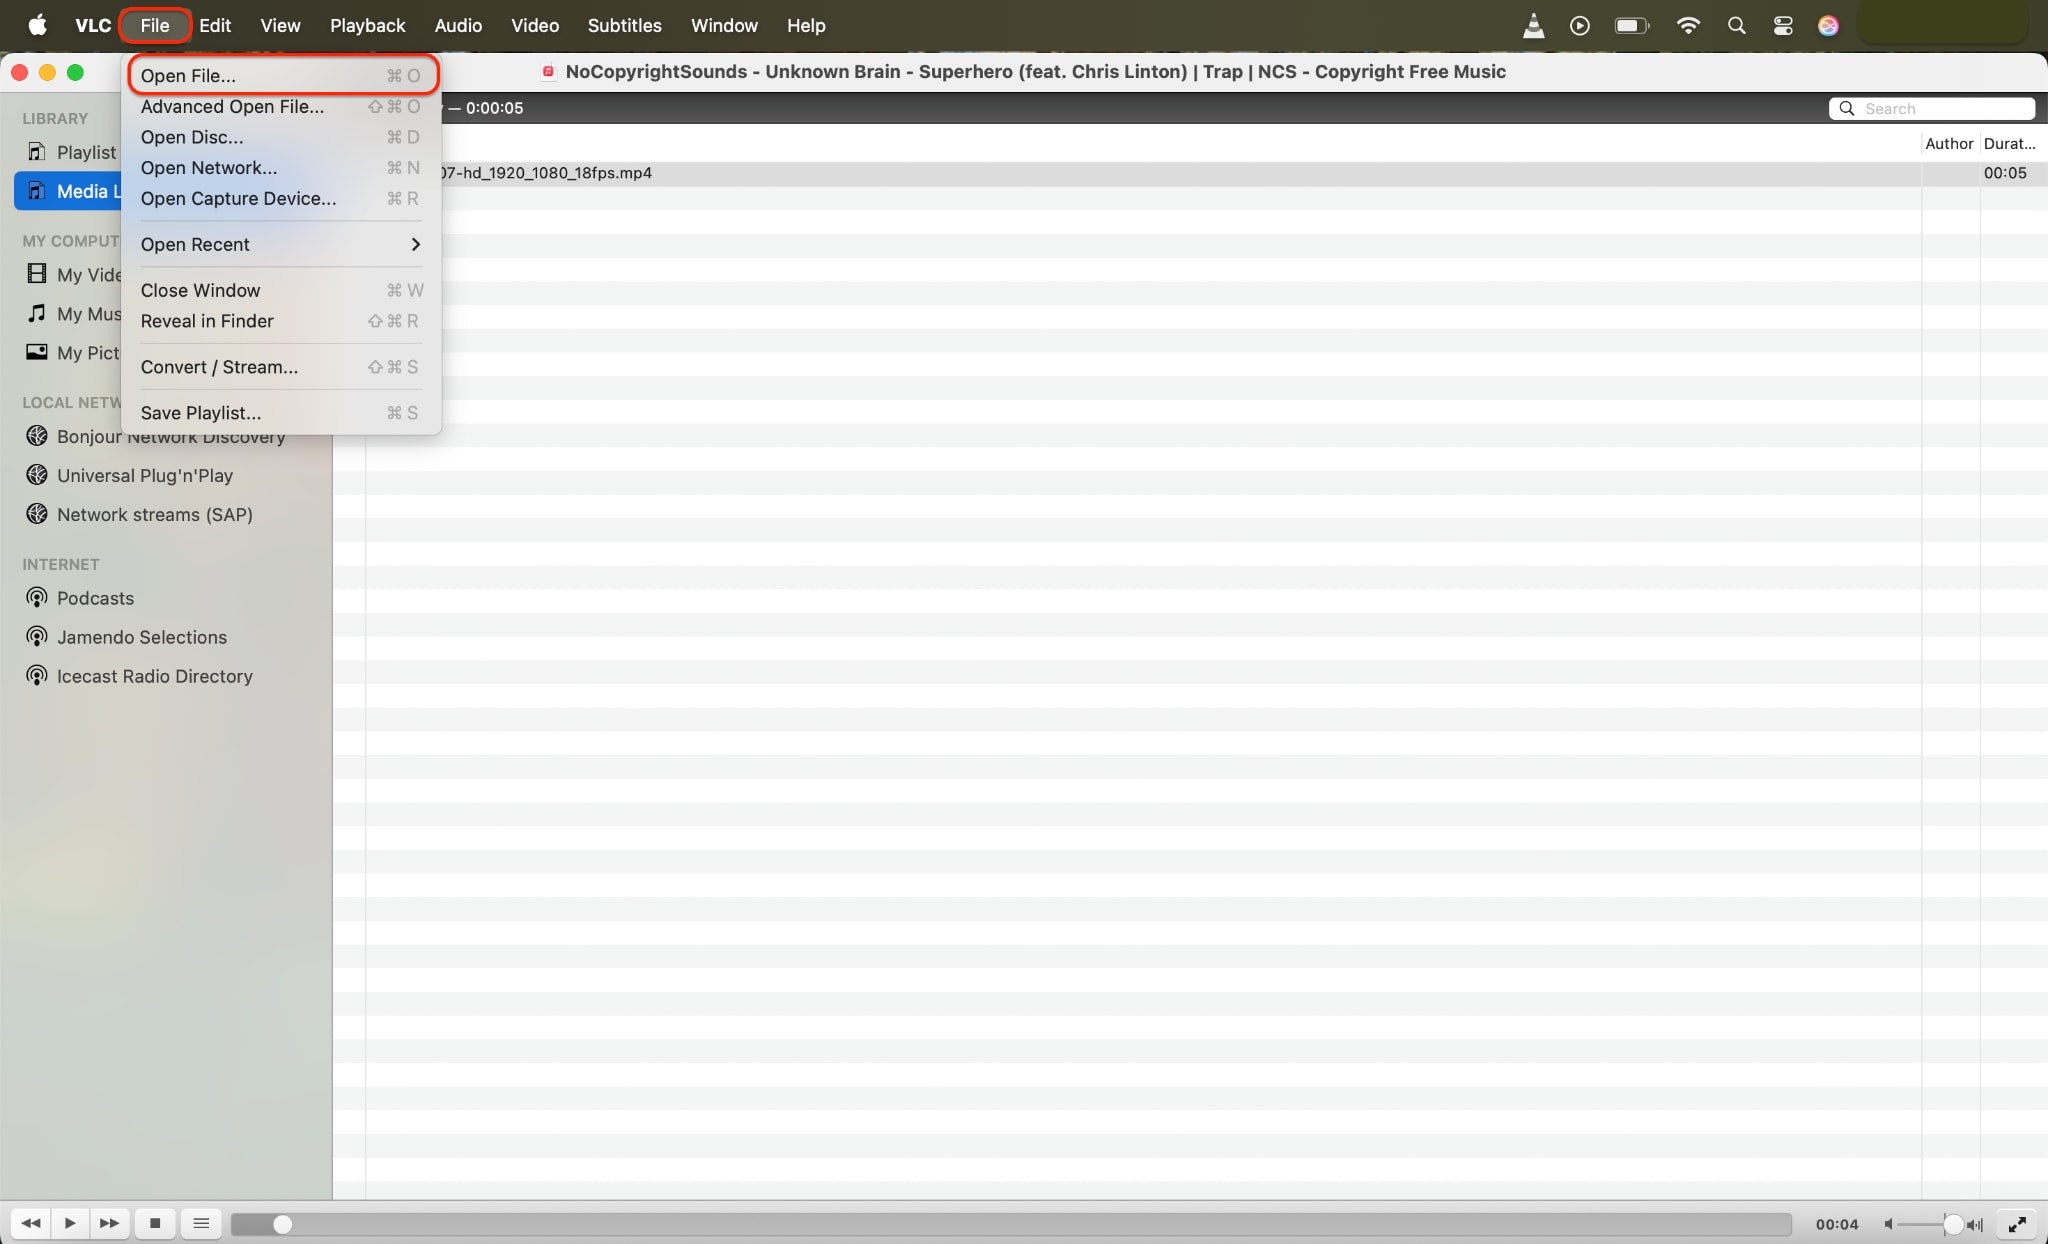This screenshot has width=2048, height=1244.
Task: Click the play circle menu bar icon
Action: click(x=1580, y=26)
